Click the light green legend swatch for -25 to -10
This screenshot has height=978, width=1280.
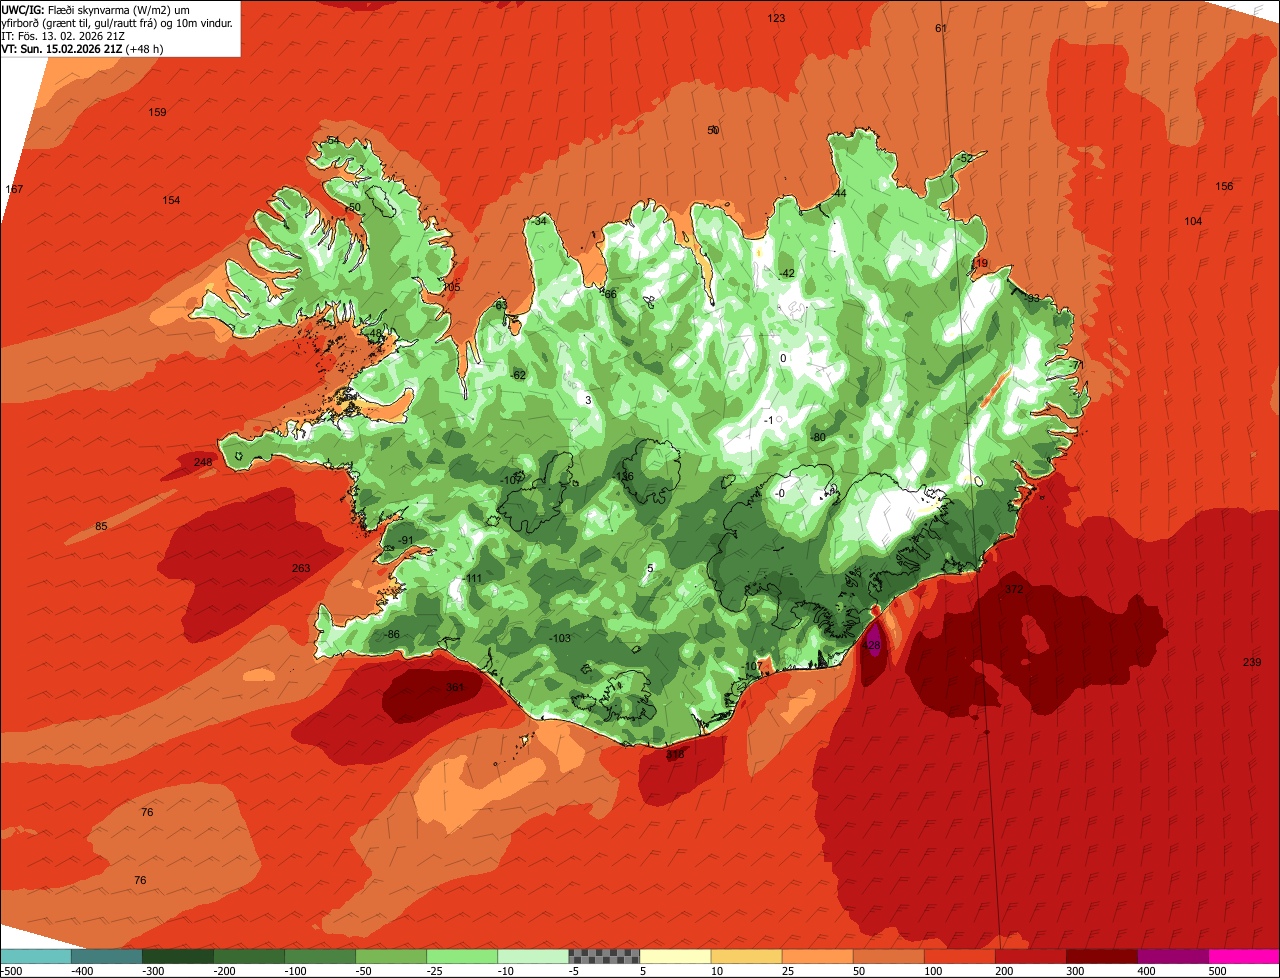[x=461, y=956]
